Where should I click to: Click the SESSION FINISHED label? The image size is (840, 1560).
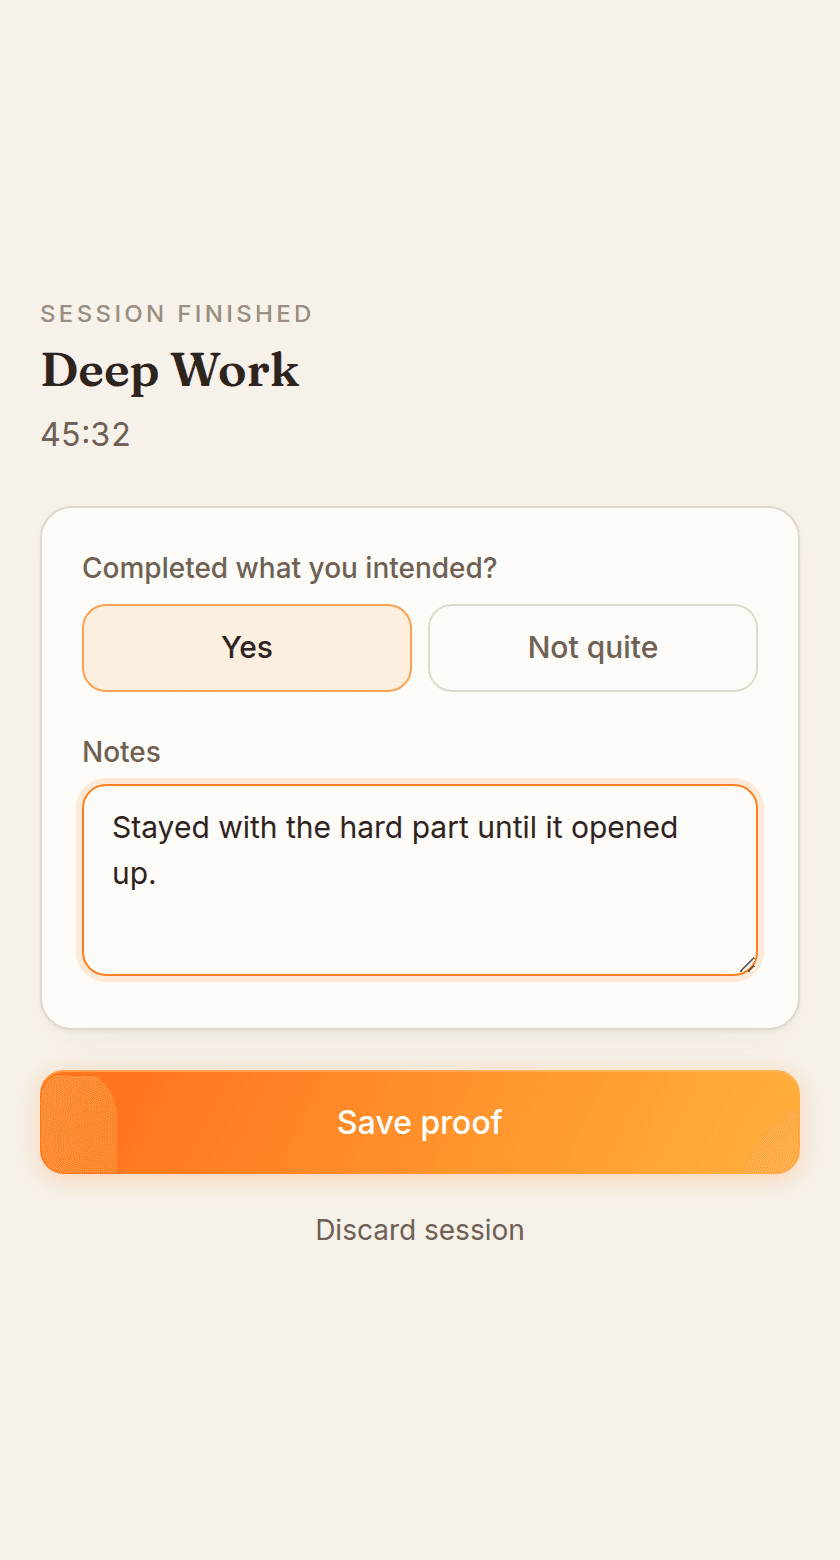click(x=177, y=314)
